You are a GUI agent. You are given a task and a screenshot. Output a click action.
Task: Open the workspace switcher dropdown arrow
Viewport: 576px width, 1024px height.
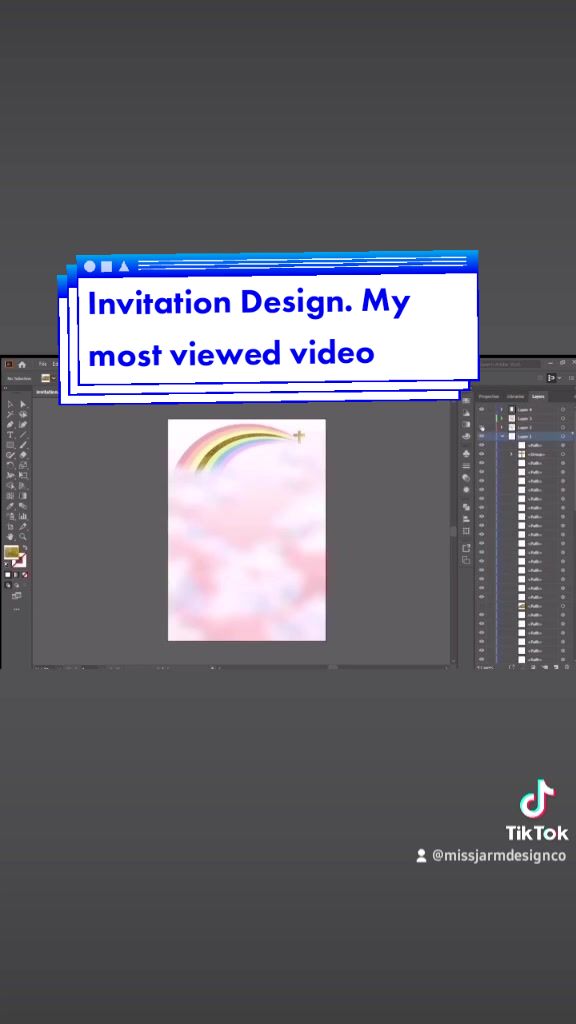[x=560, y=378]
